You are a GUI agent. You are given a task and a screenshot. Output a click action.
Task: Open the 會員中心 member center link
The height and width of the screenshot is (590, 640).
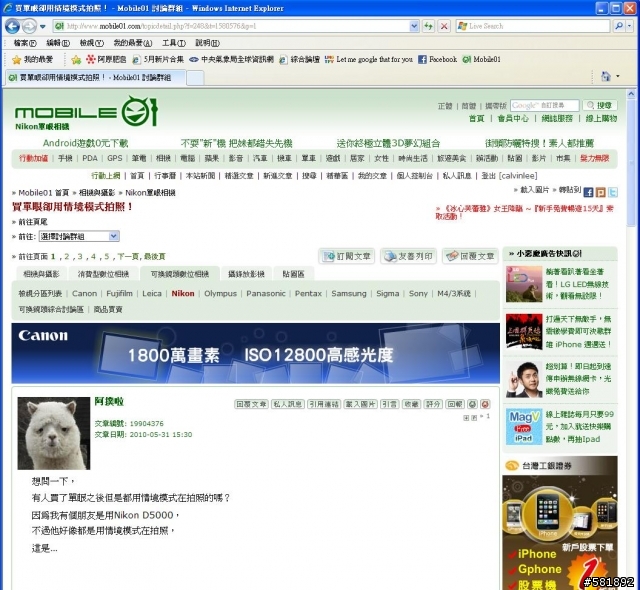pyautogui.click(x=513, y=119)
